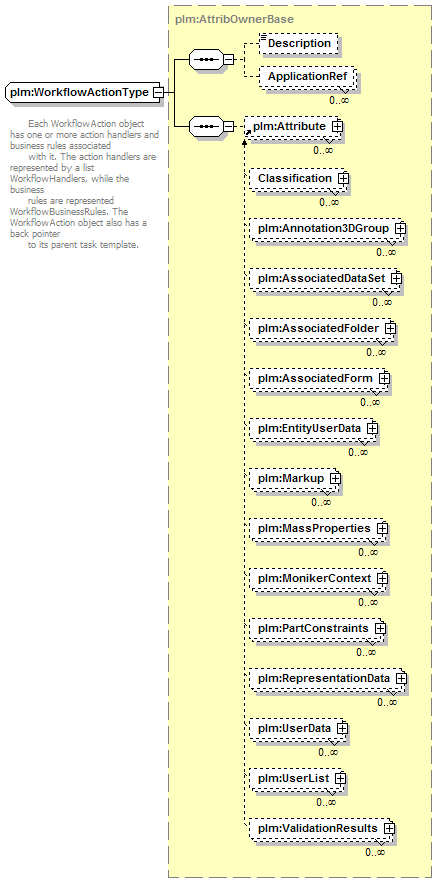The image size is (437, 883).
Task: Open the plm:AttribOwnerBase type label
Action: [x=234, y=19]
